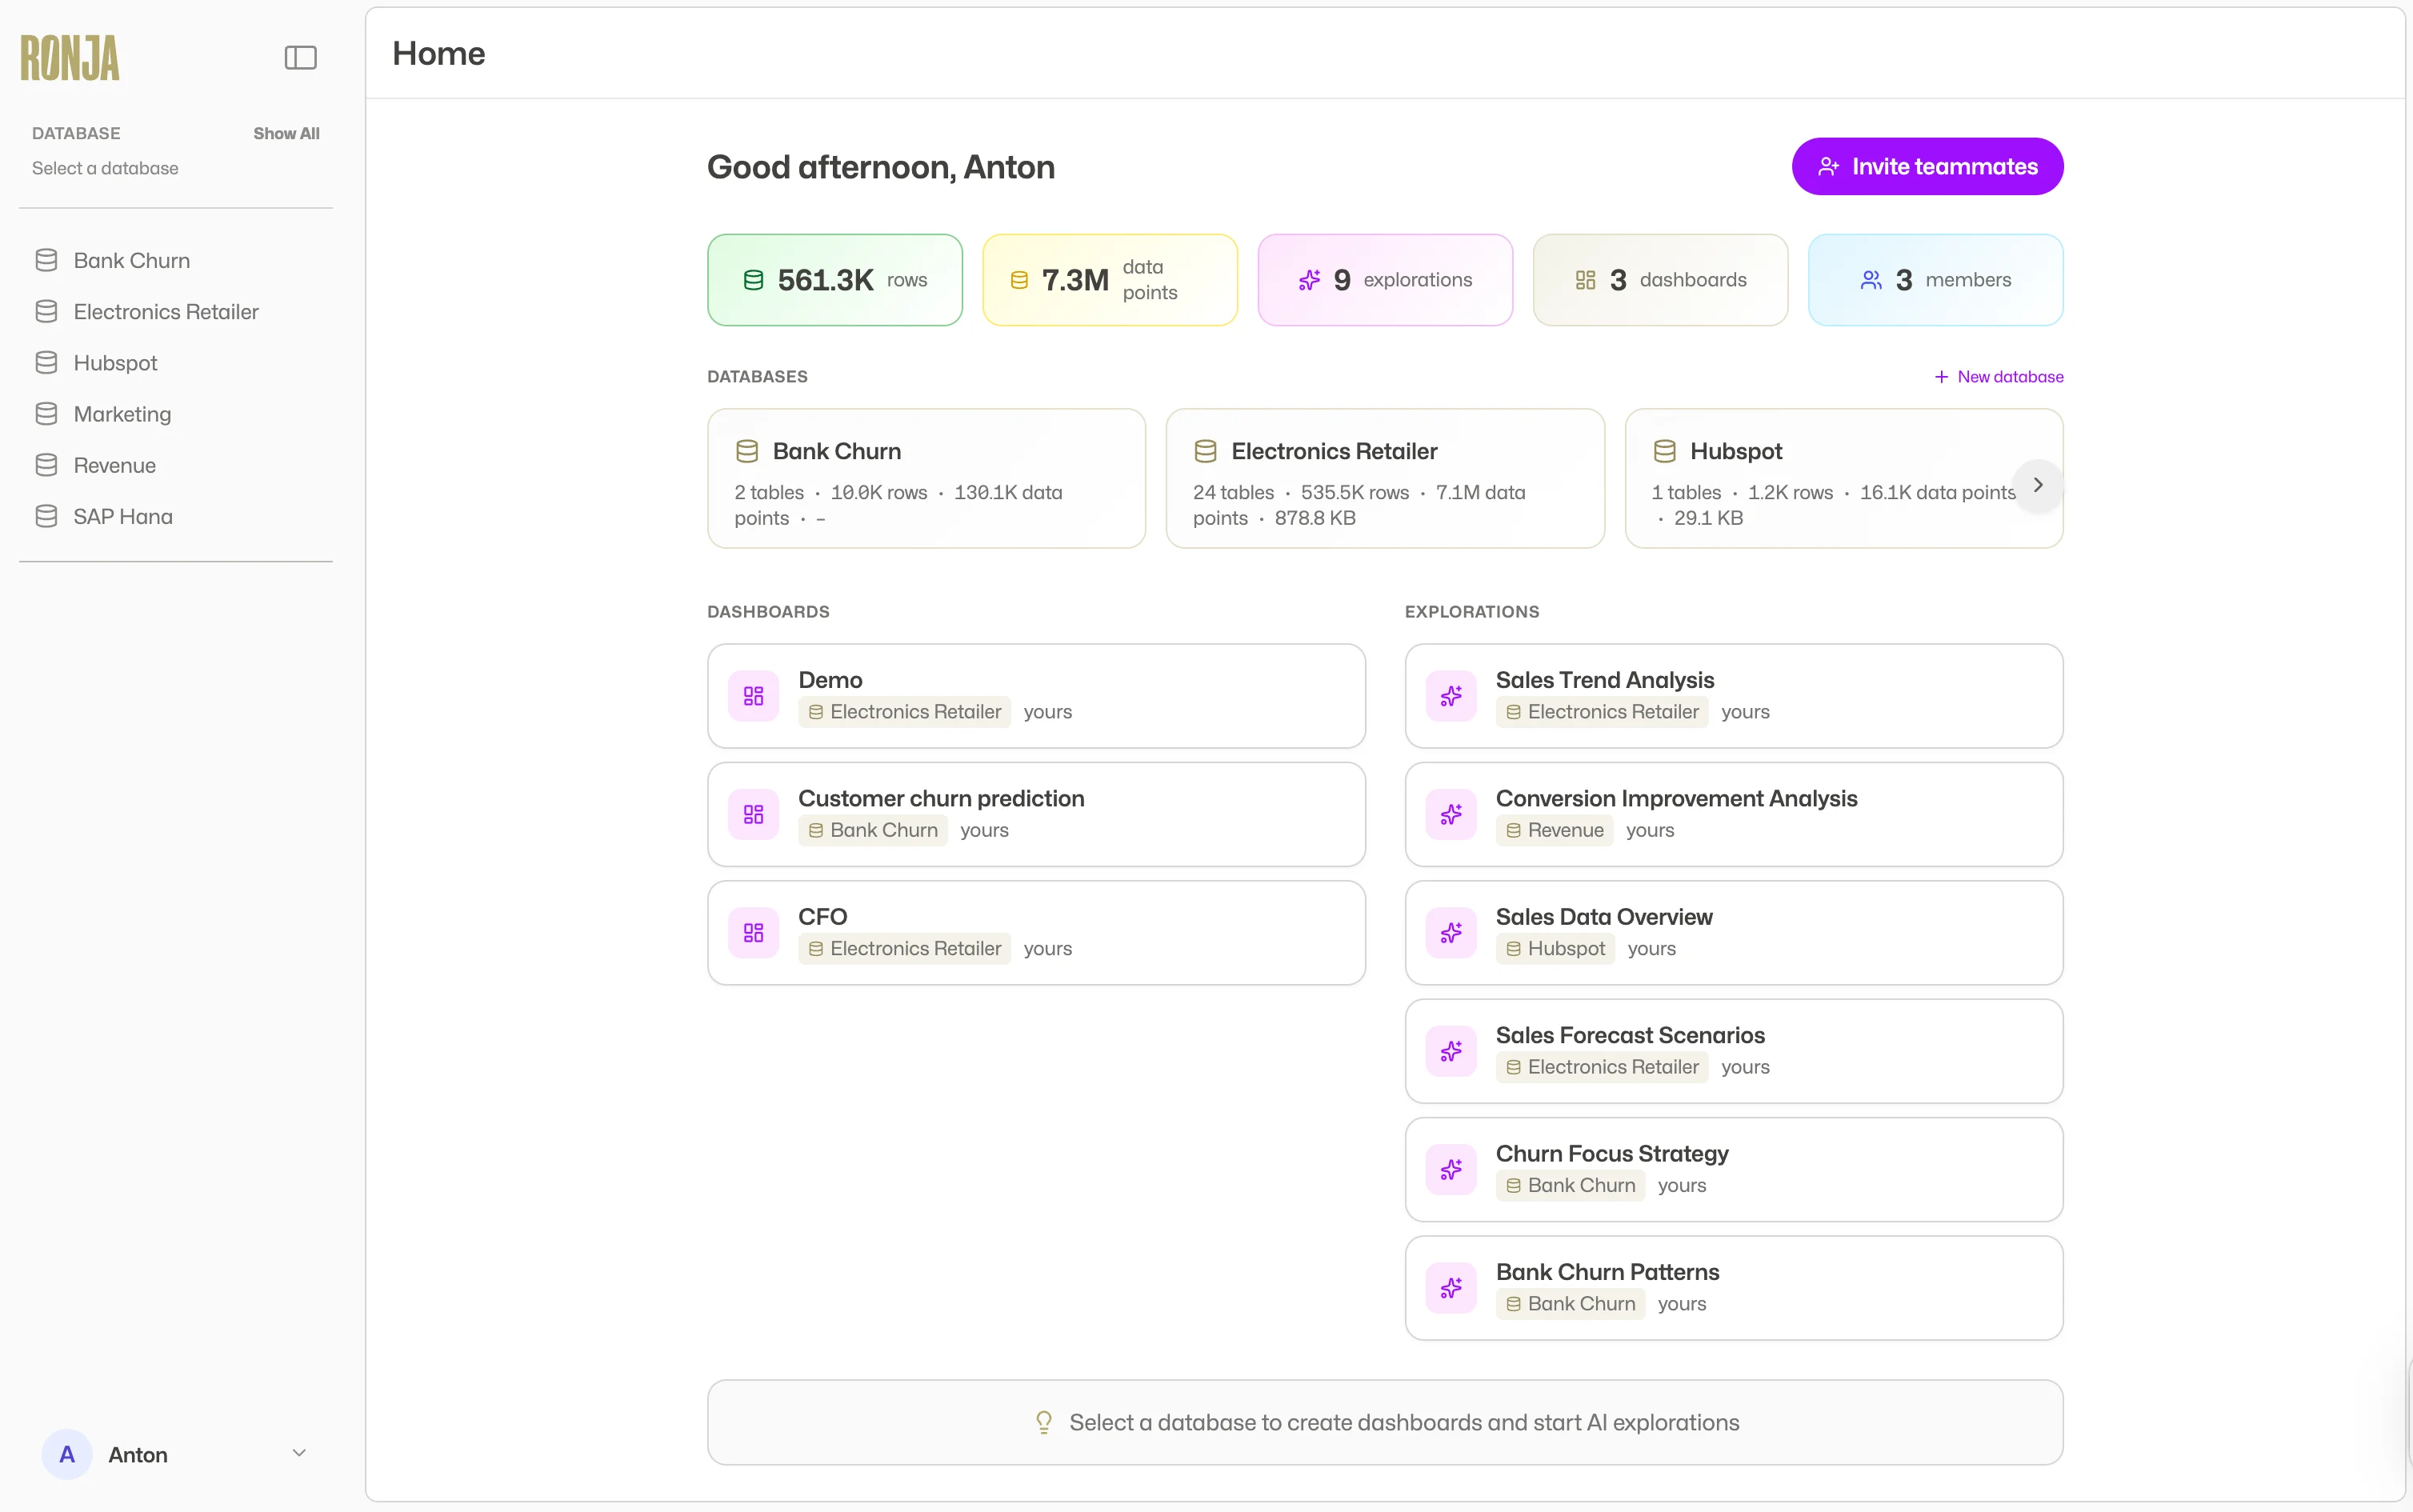Click the Show All databases link
This screenshot has width=2413, height=1512.
click(286, 133)
